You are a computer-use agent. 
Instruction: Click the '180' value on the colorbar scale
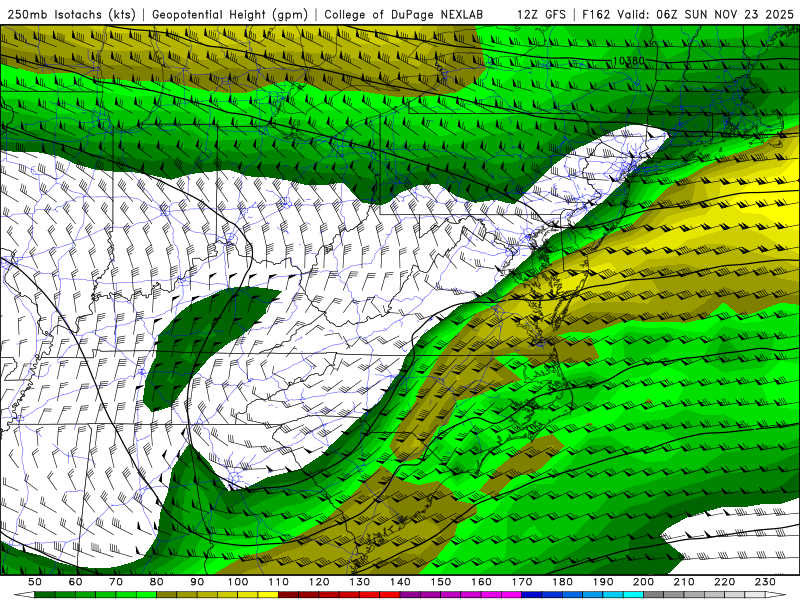(562, 582)
